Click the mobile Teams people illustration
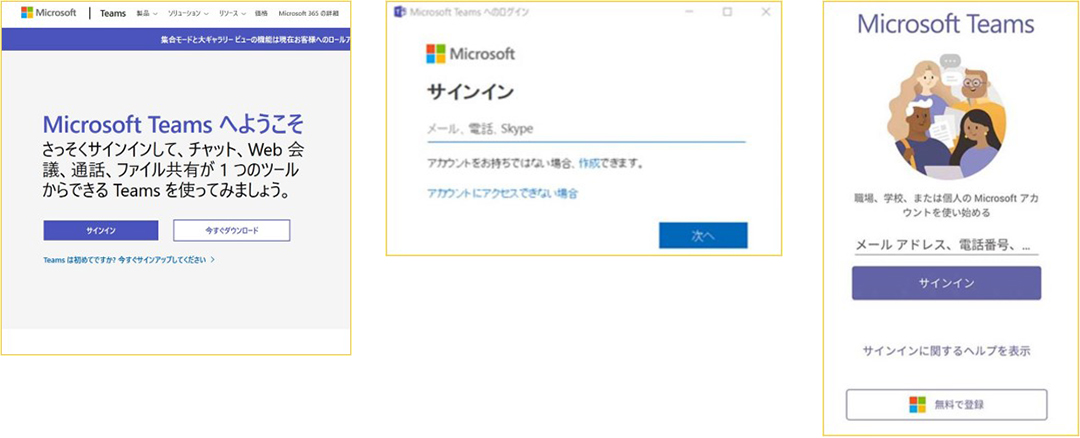Viewport: 1080px width, 438px height. 946,115
